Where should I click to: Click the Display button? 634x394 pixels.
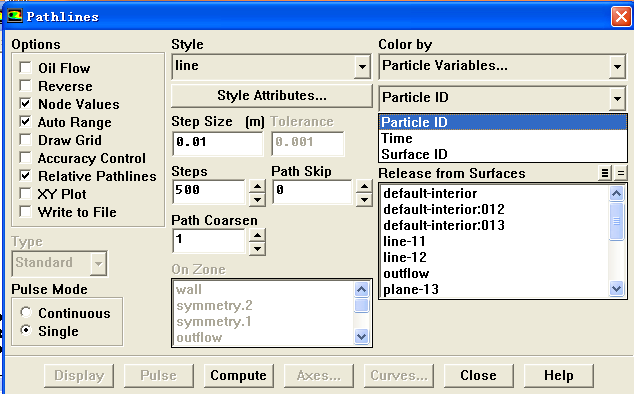pos(79,375)
